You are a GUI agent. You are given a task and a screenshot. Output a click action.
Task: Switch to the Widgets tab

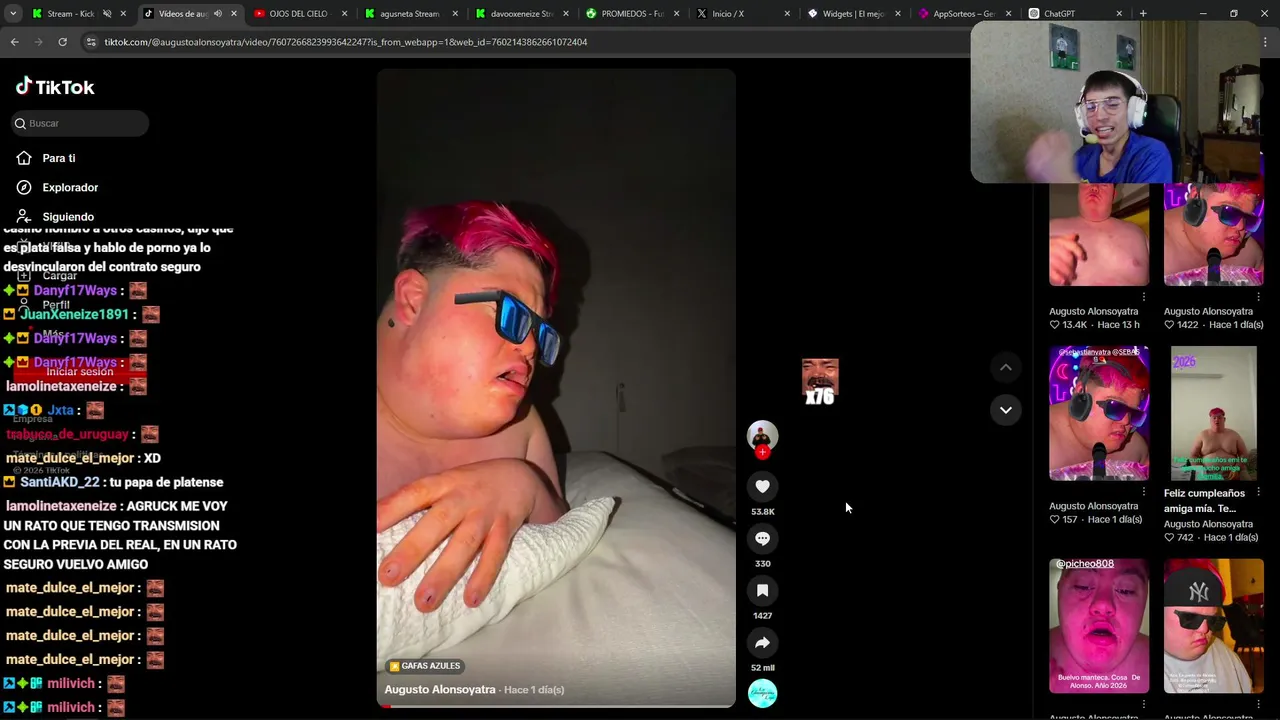coord(853,14)
